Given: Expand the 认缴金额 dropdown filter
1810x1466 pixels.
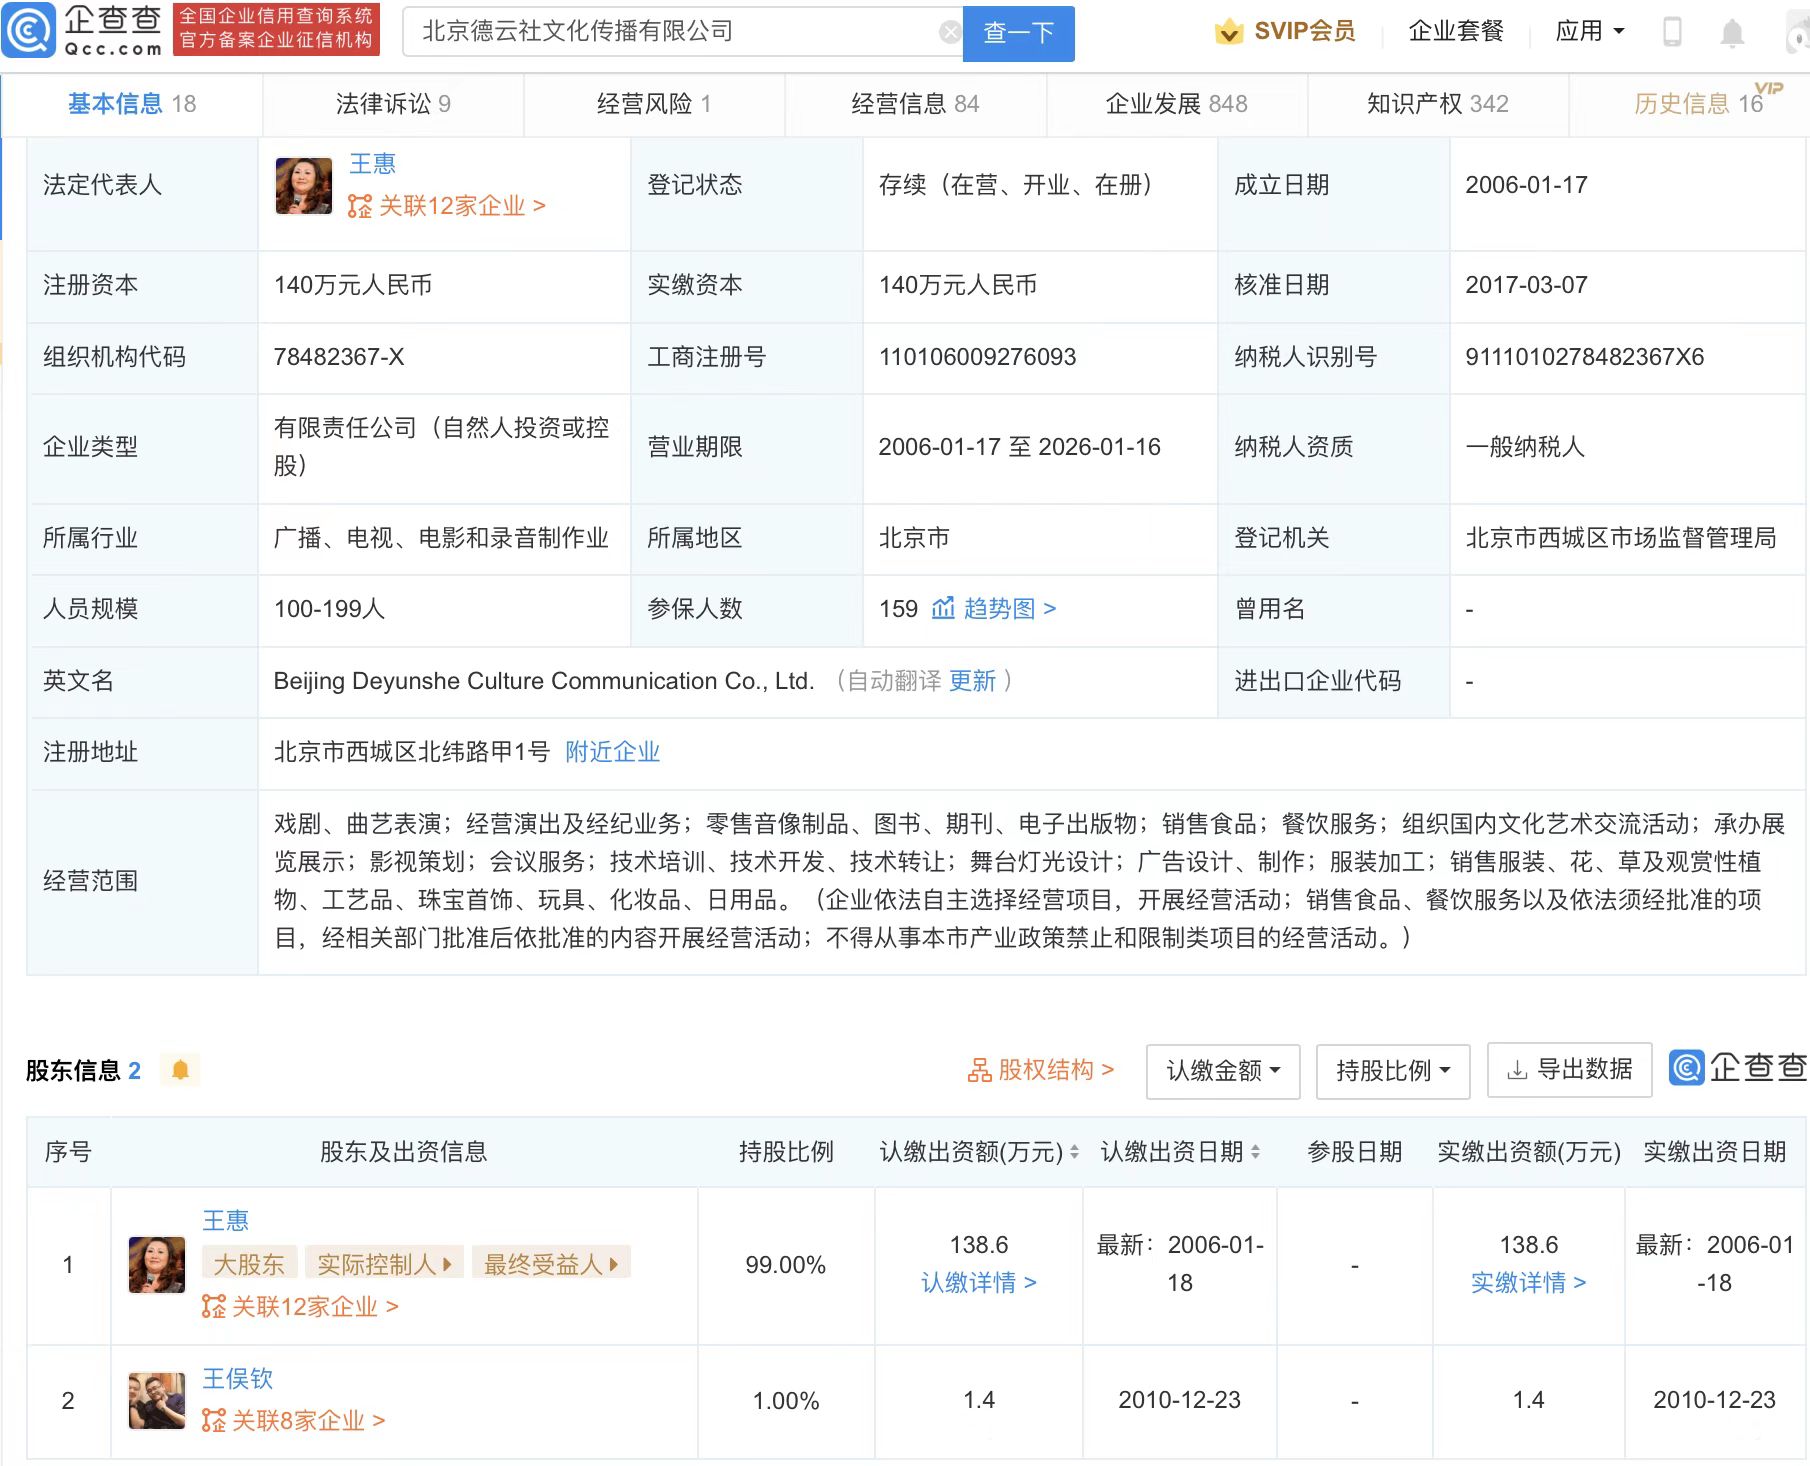Looking at the screenshot, I should [x=1223, y=1071].
